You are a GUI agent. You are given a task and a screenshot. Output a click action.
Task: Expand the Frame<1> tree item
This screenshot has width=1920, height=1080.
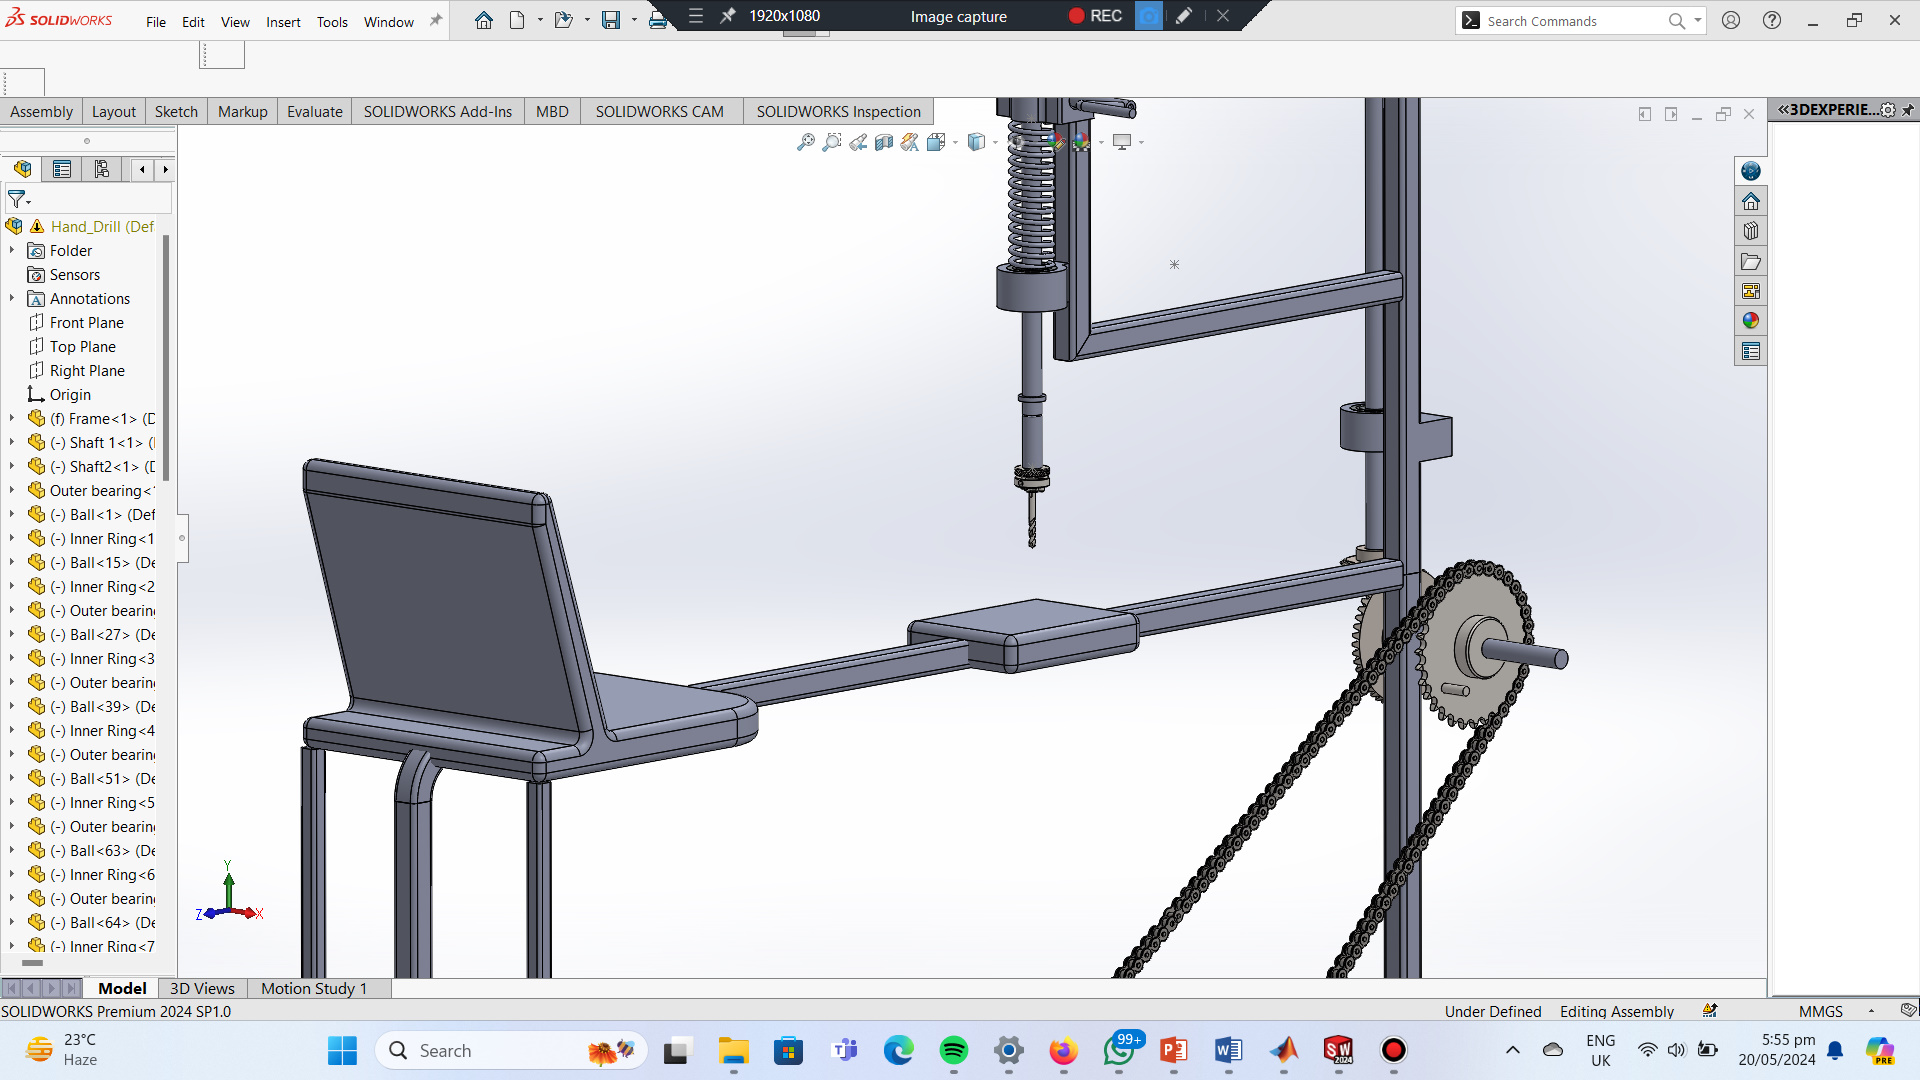12,419
